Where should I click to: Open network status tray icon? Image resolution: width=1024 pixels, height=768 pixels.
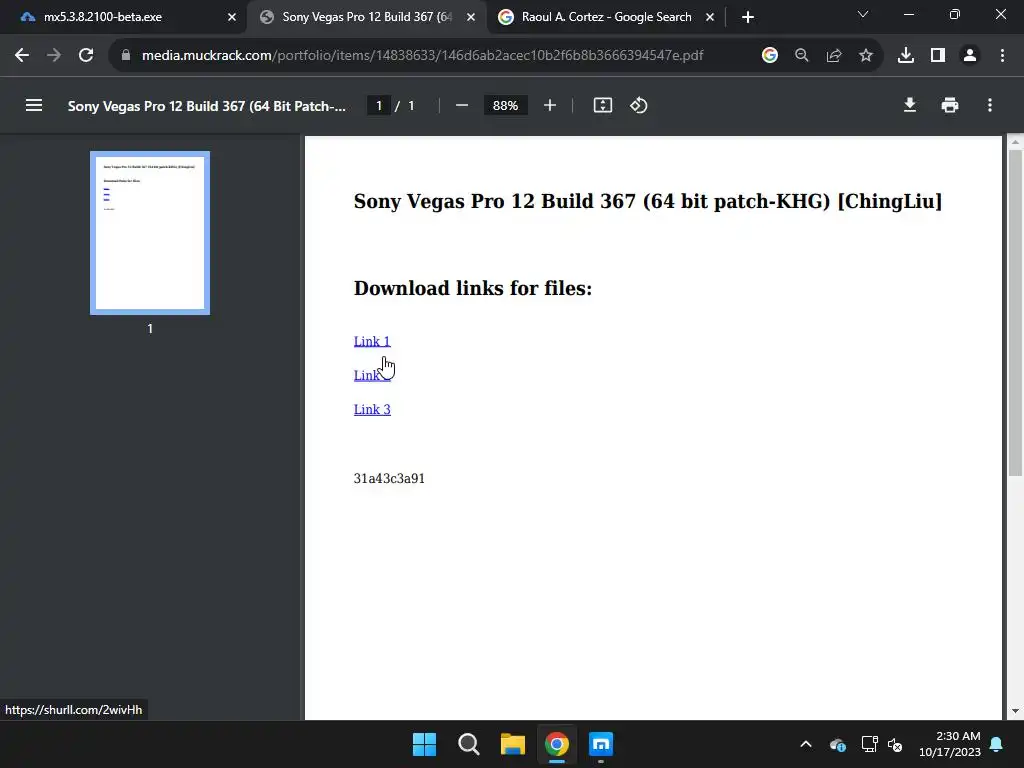869,744
